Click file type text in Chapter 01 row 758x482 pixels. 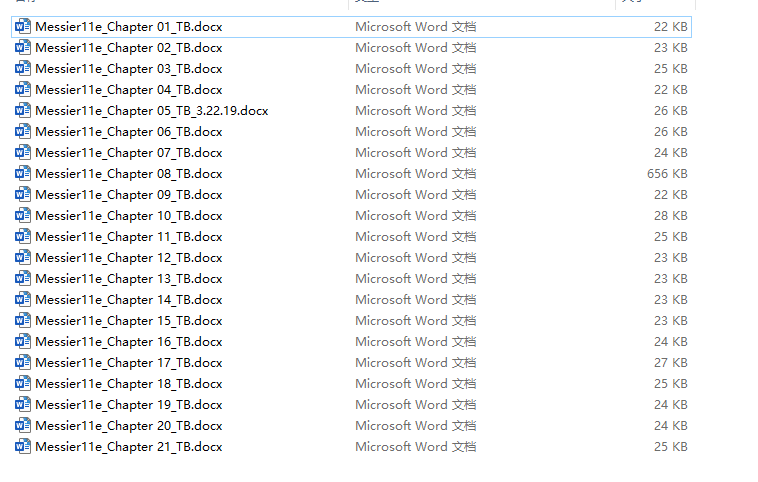coord(416,27)
